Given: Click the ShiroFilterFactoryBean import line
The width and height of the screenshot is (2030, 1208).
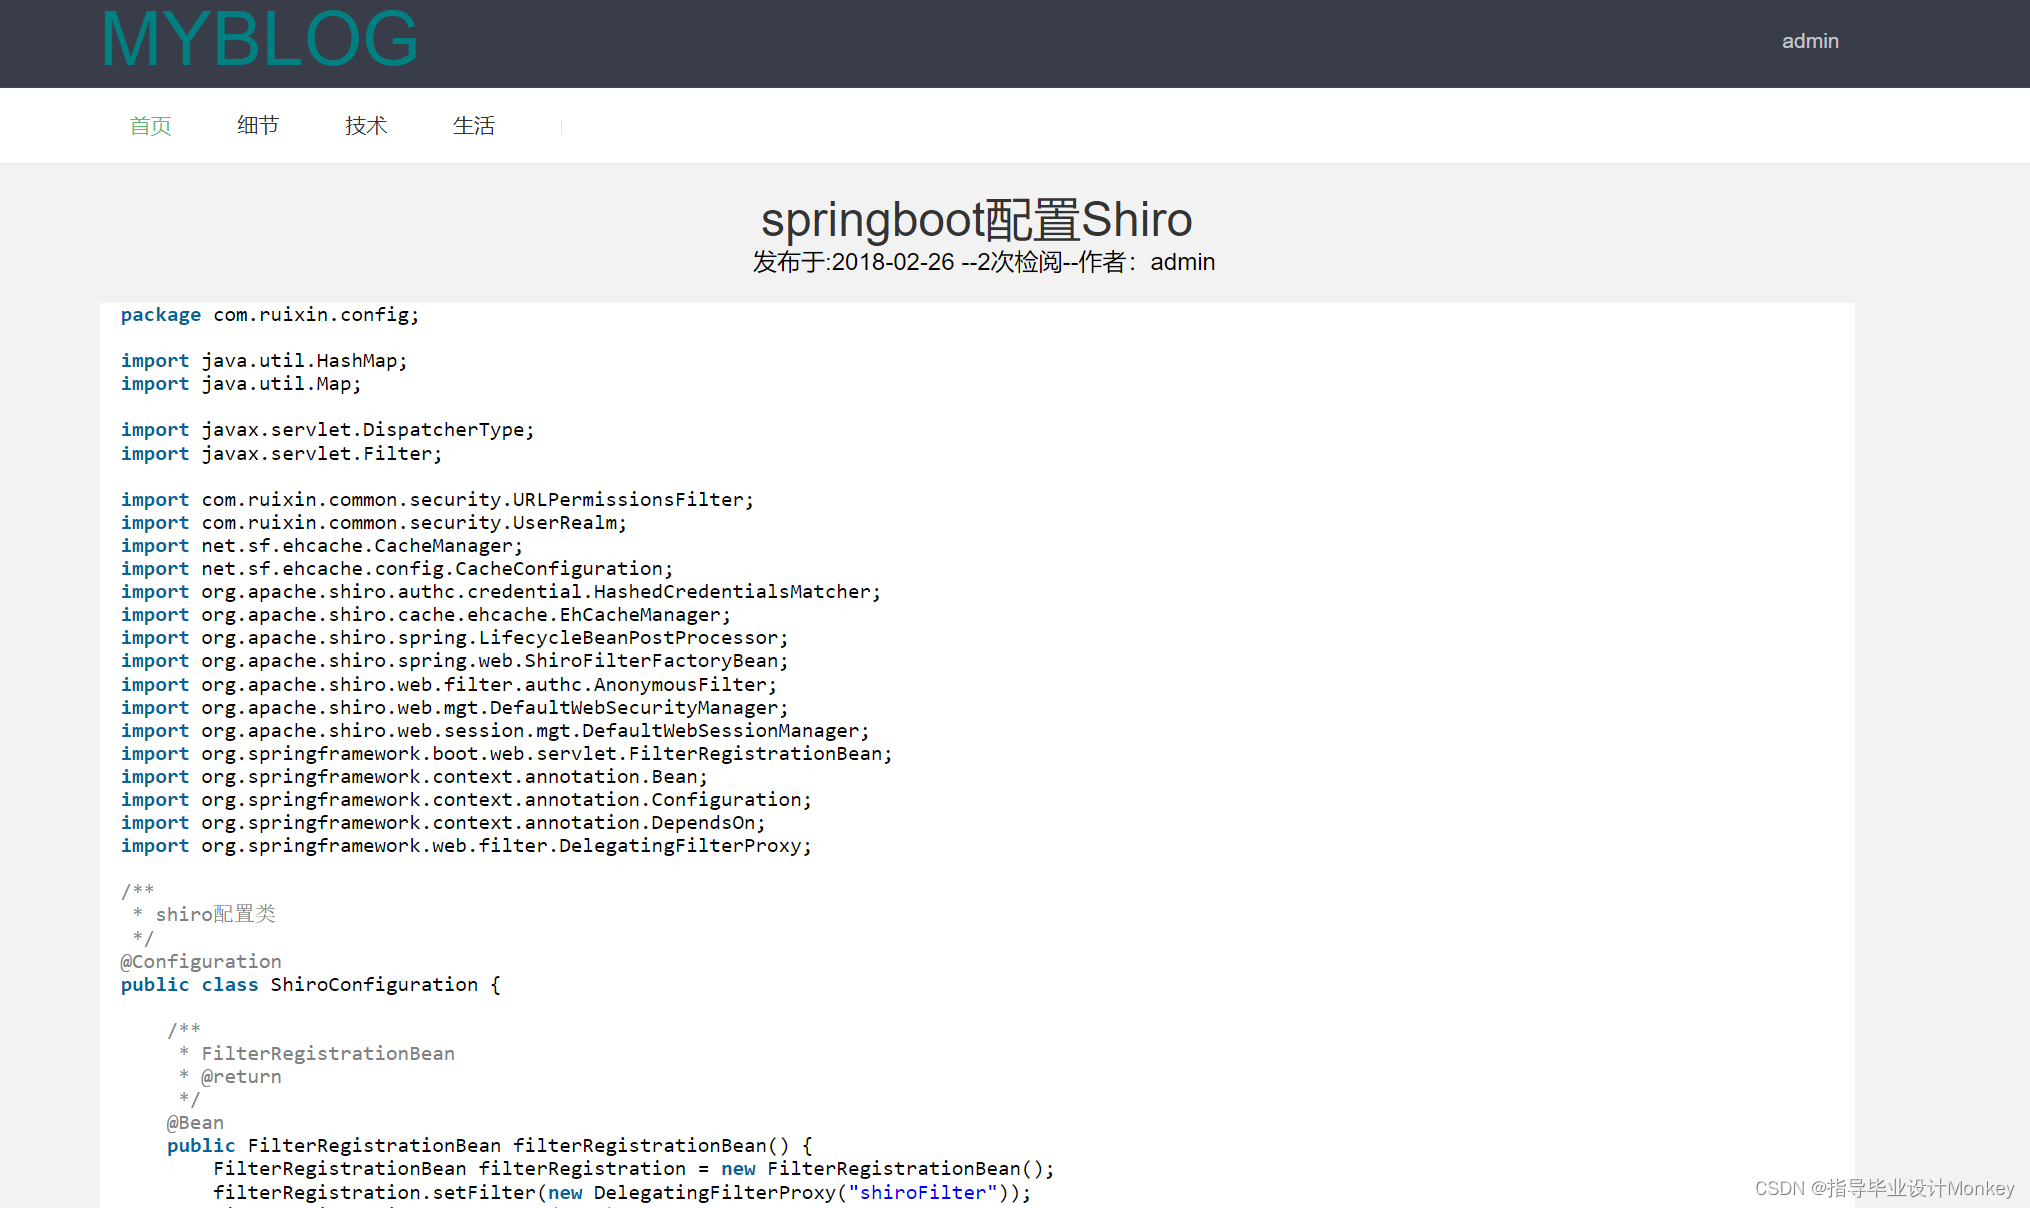Looking at the screenshot, I should 455,661.
